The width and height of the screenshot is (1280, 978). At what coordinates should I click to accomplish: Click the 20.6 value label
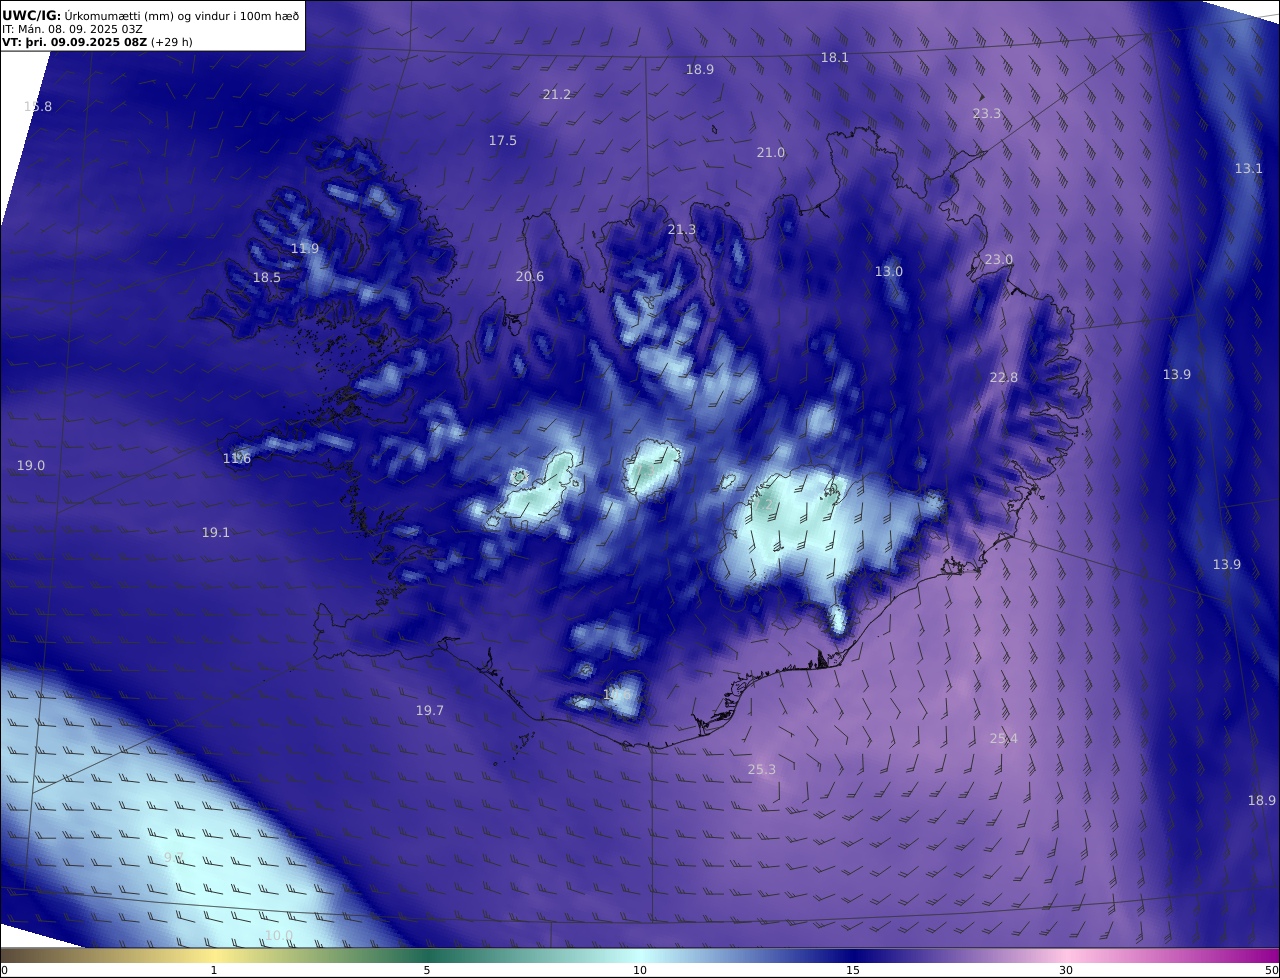pos(530,276)
